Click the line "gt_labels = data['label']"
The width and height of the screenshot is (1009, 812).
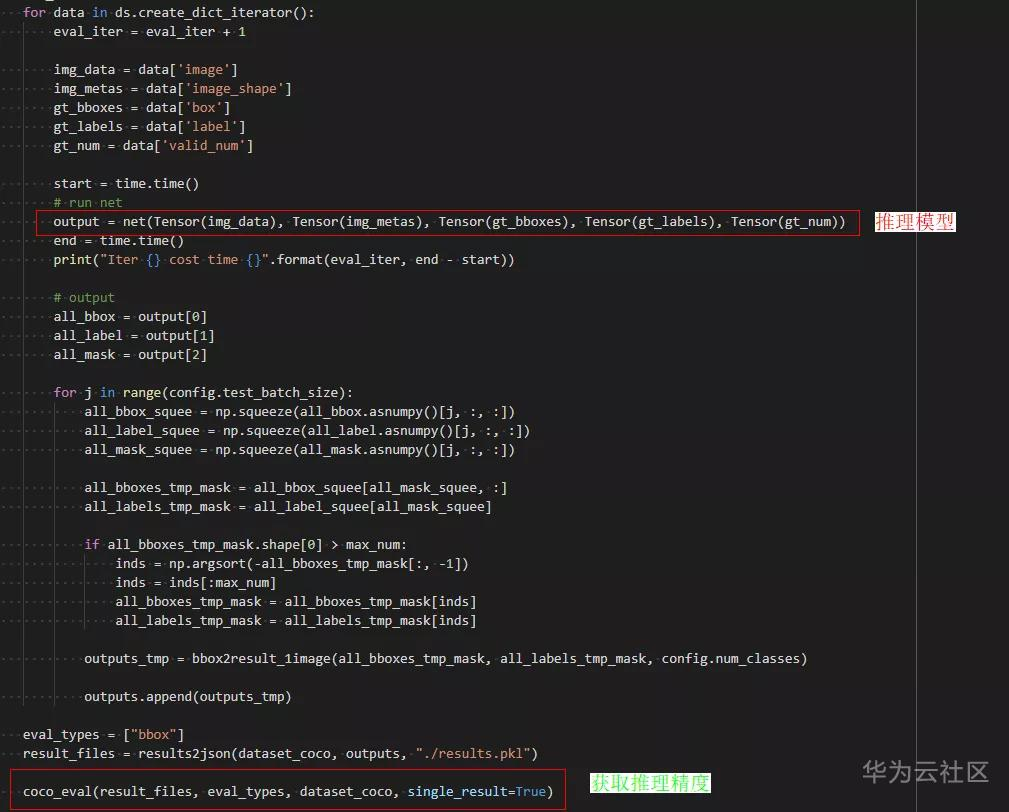tap(149, 127)
